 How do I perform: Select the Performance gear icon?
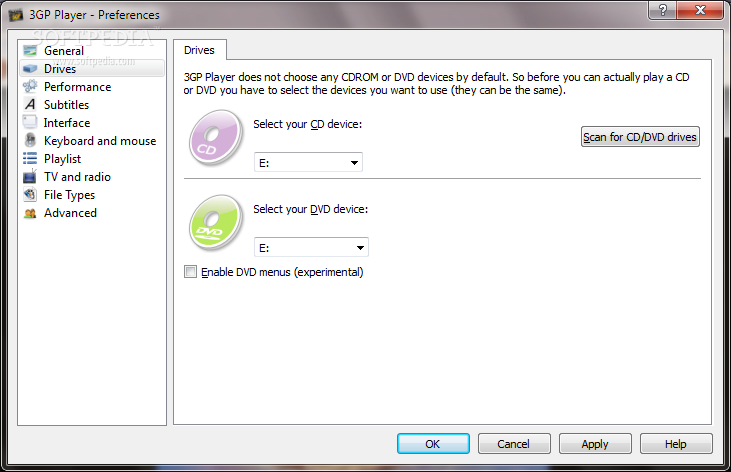(x=30, y=86)
